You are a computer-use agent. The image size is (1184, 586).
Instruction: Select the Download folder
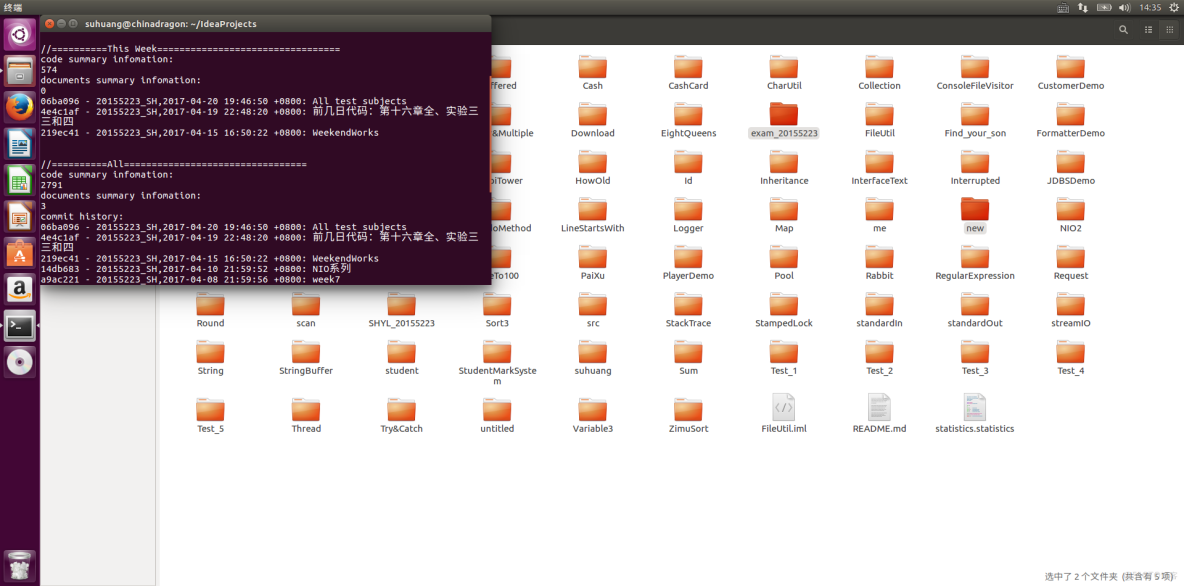tap(593, 121)
